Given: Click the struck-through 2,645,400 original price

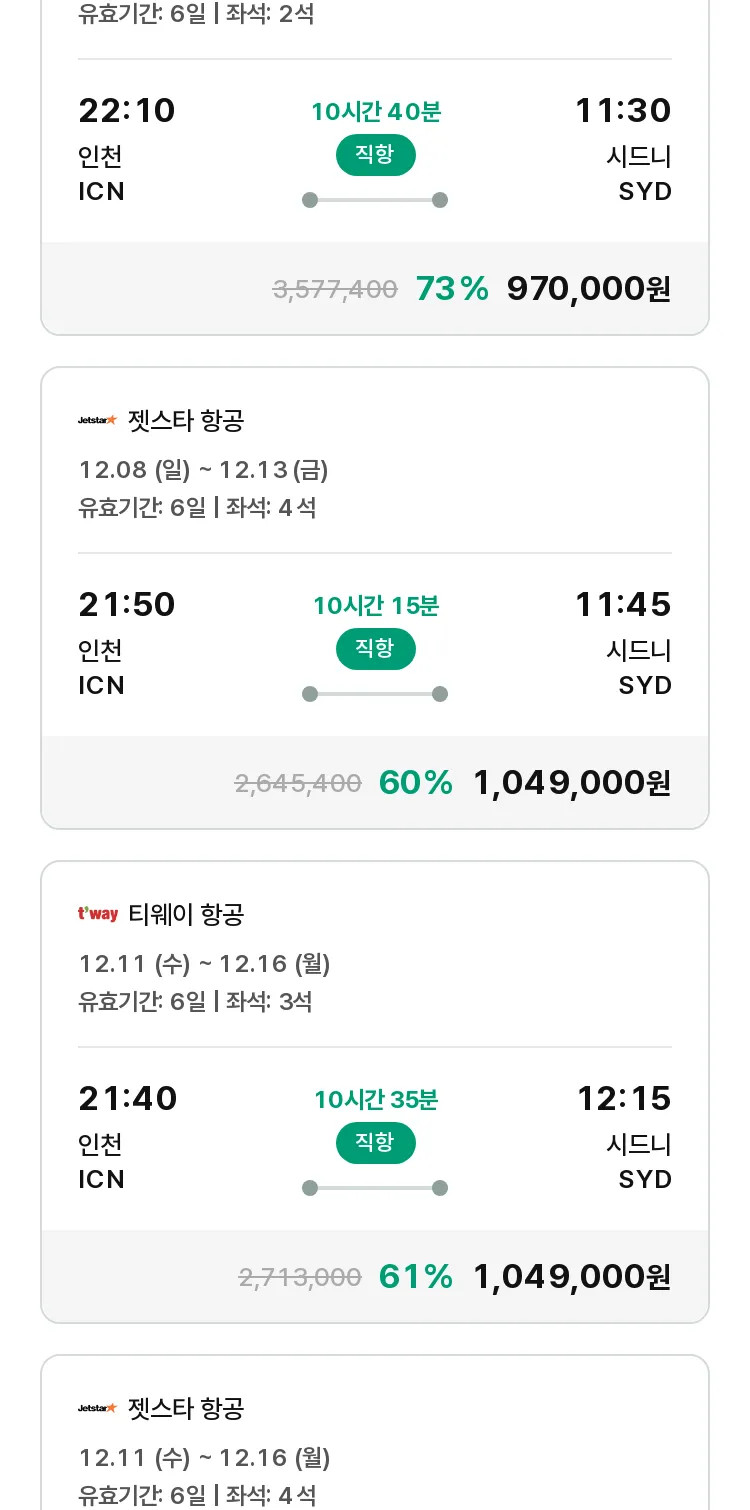Looking at the screenshot, I should (298, 784).
